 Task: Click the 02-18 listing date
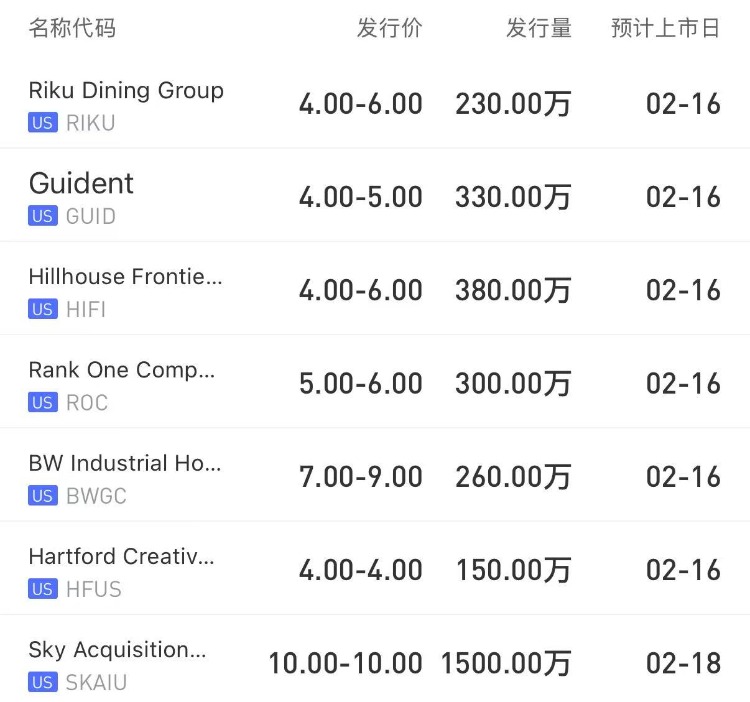pyautogui.click(x=683, y=663)
